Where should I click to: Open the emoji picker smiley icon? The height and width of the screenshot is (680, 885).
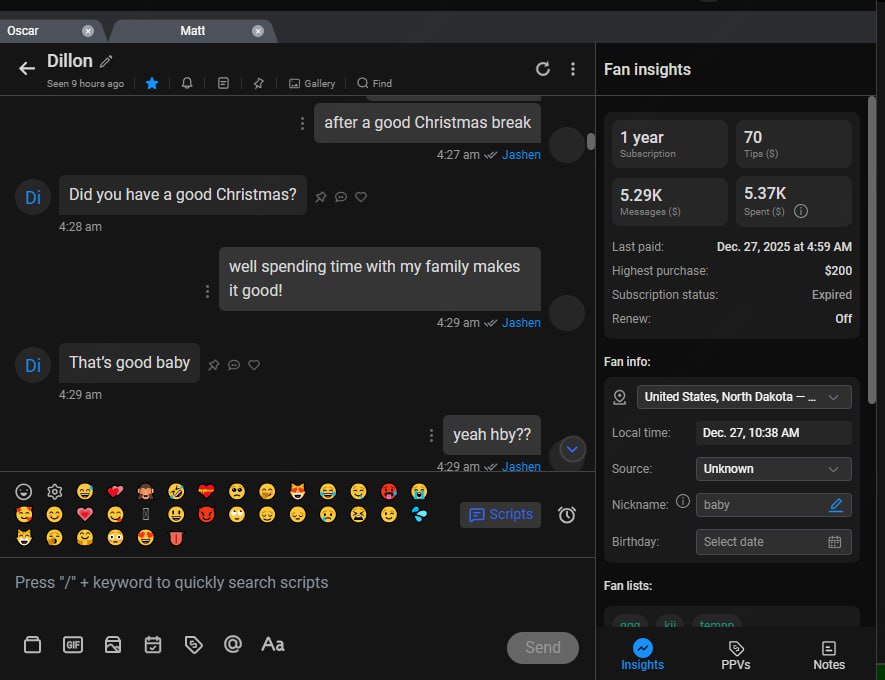[x=24, y=492]
